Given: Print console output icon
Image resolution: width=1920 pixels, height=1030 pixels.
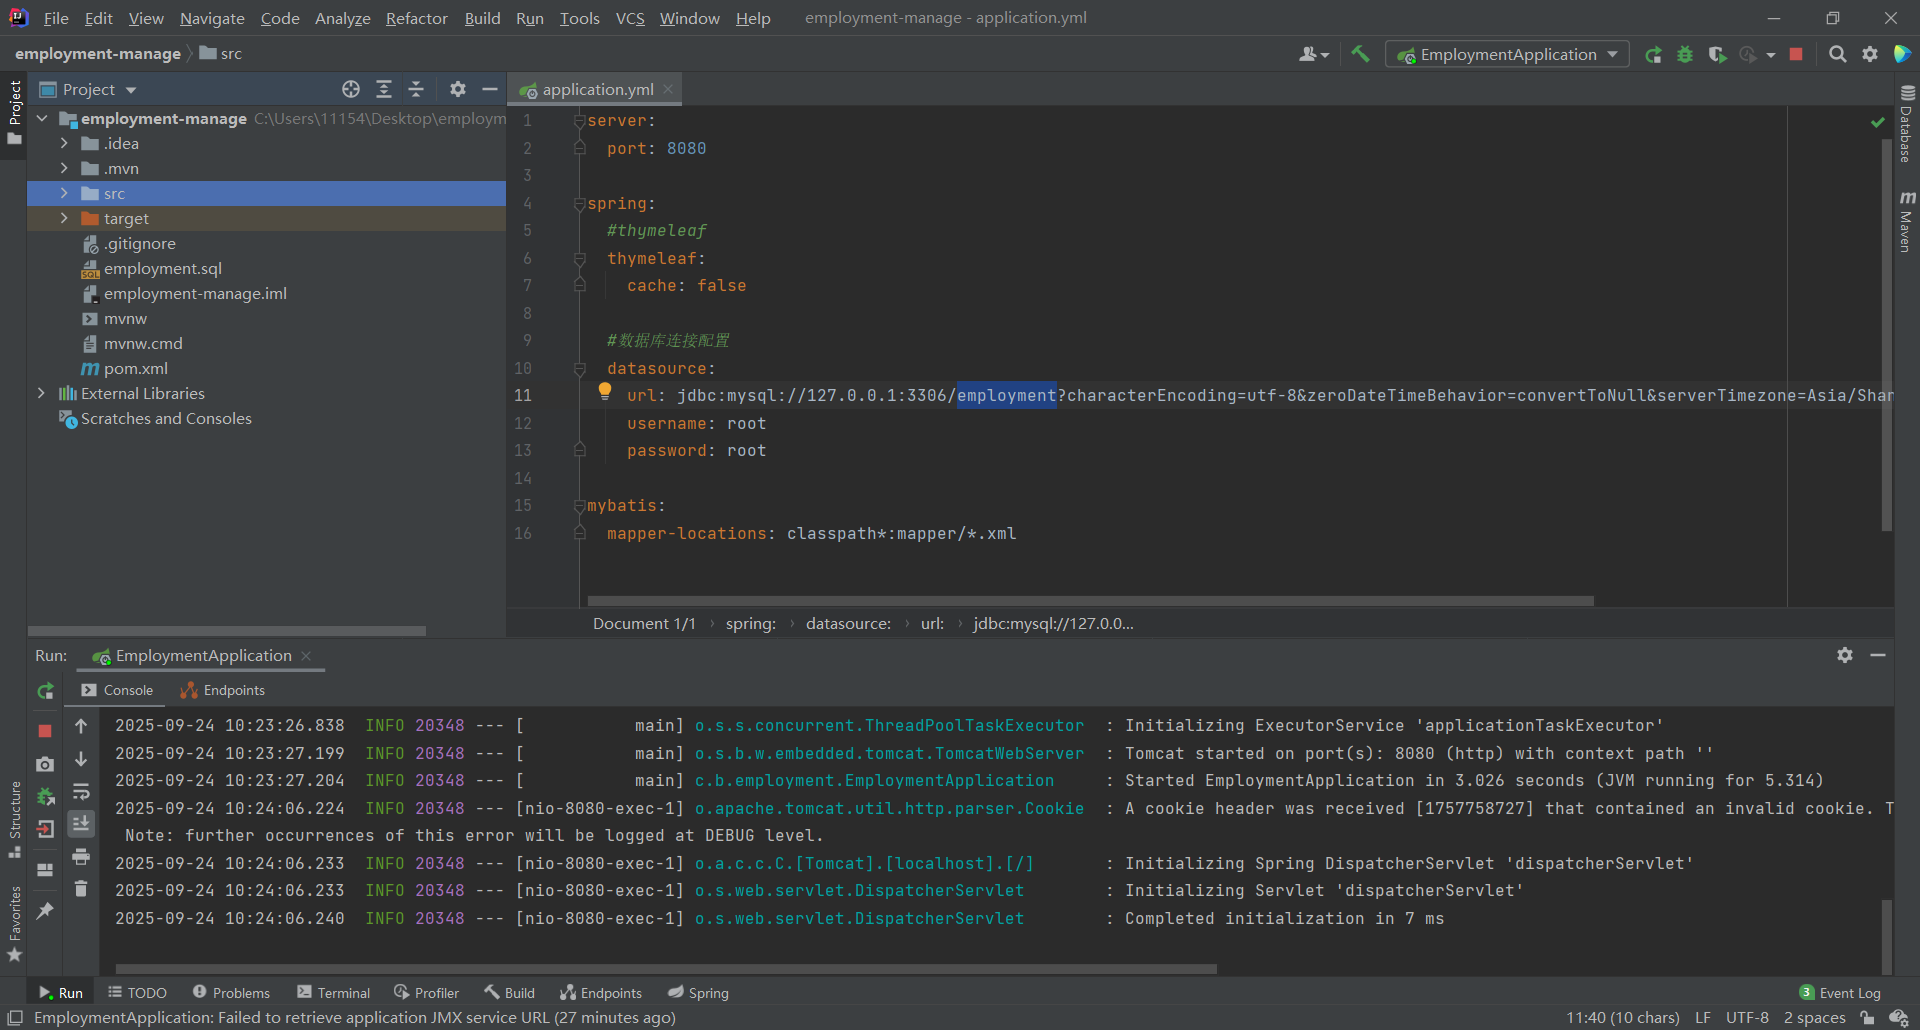Looking at the screenshot, I should click(81, 856).
